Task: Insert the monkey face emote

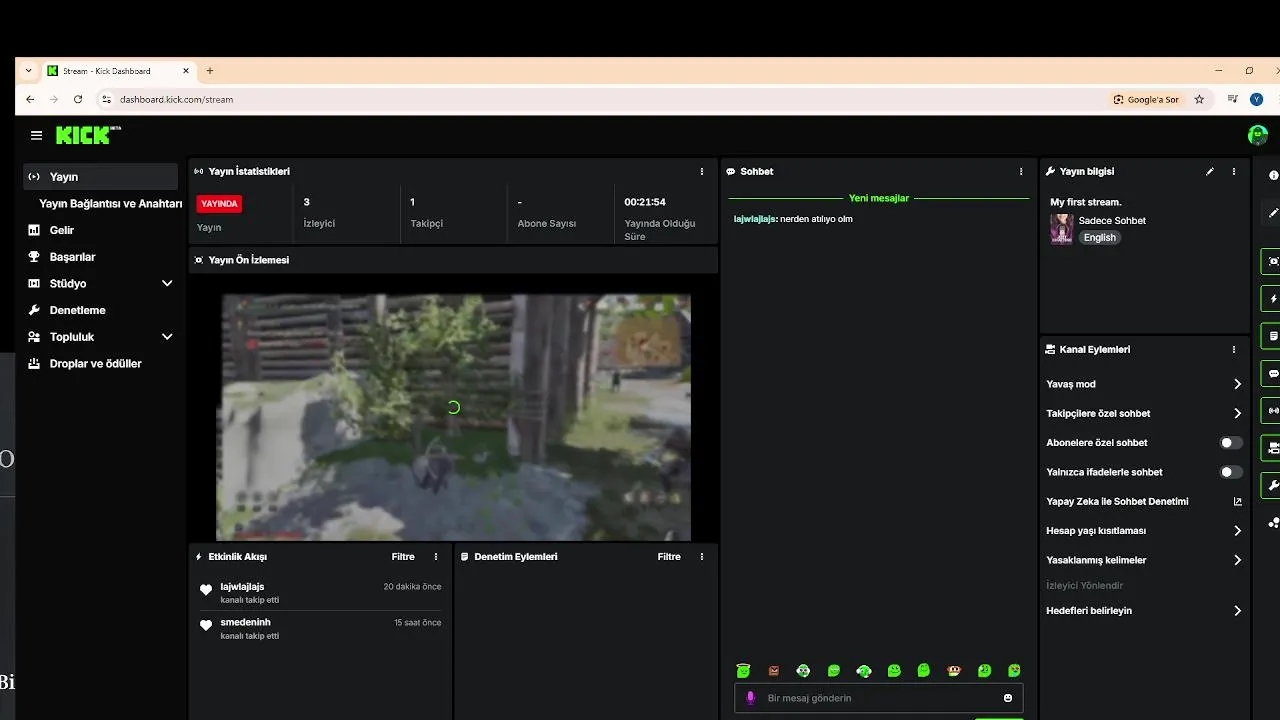Action: (x=954, y=671)
